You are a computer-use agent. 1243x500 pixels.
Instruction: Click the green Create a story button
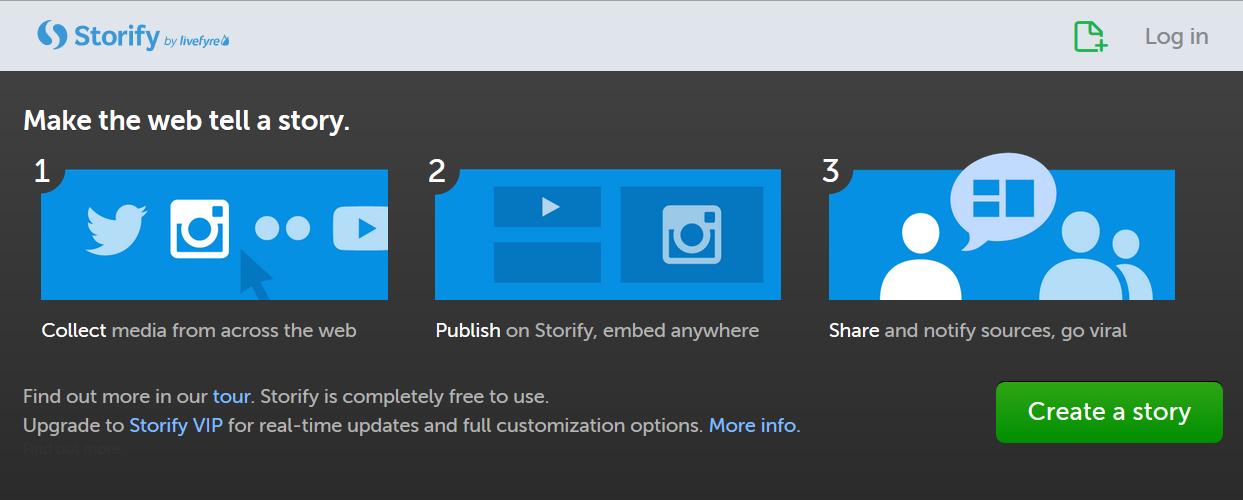pos(1109,412)
